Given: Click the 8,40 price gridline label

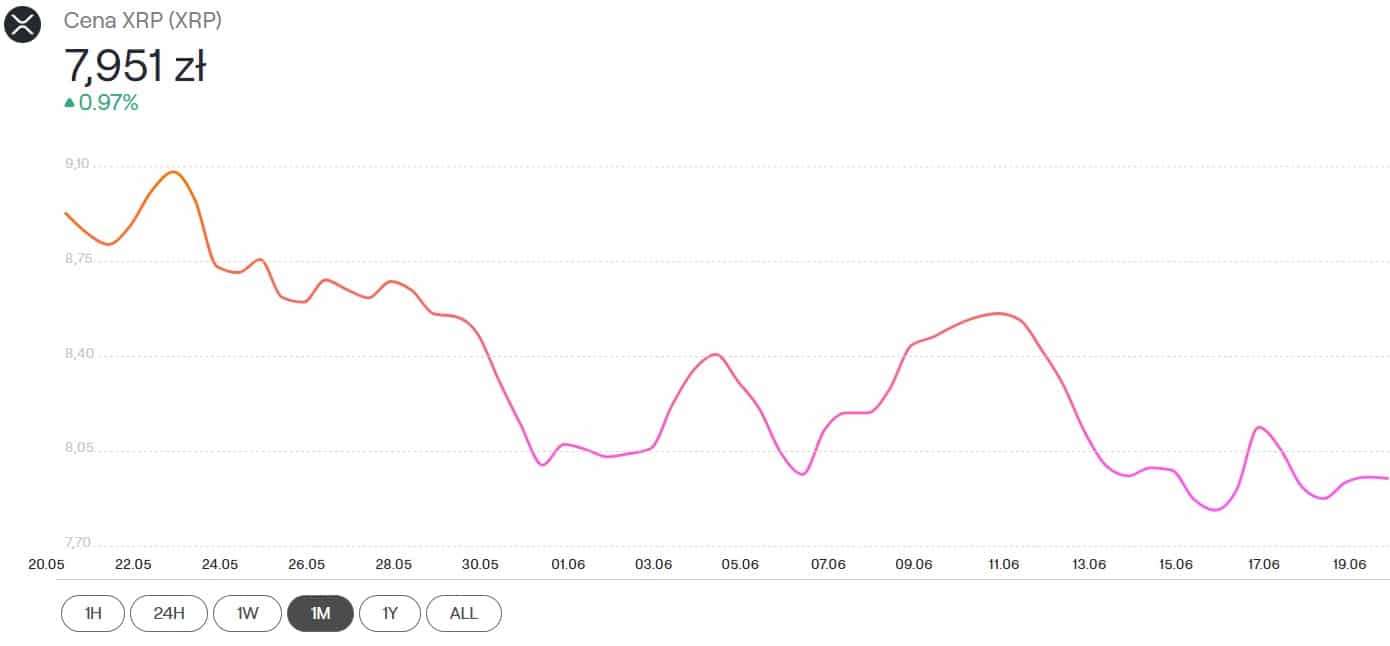Looking at the screenshot, I should point(76,354).
